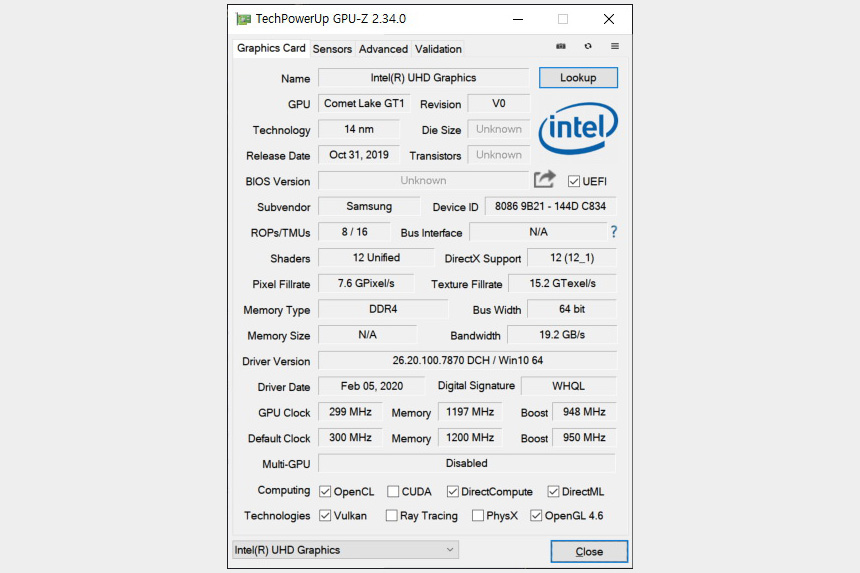Click the Release Date field Oct 31, 2019
The image size is (860, 573).
(359, 155)
